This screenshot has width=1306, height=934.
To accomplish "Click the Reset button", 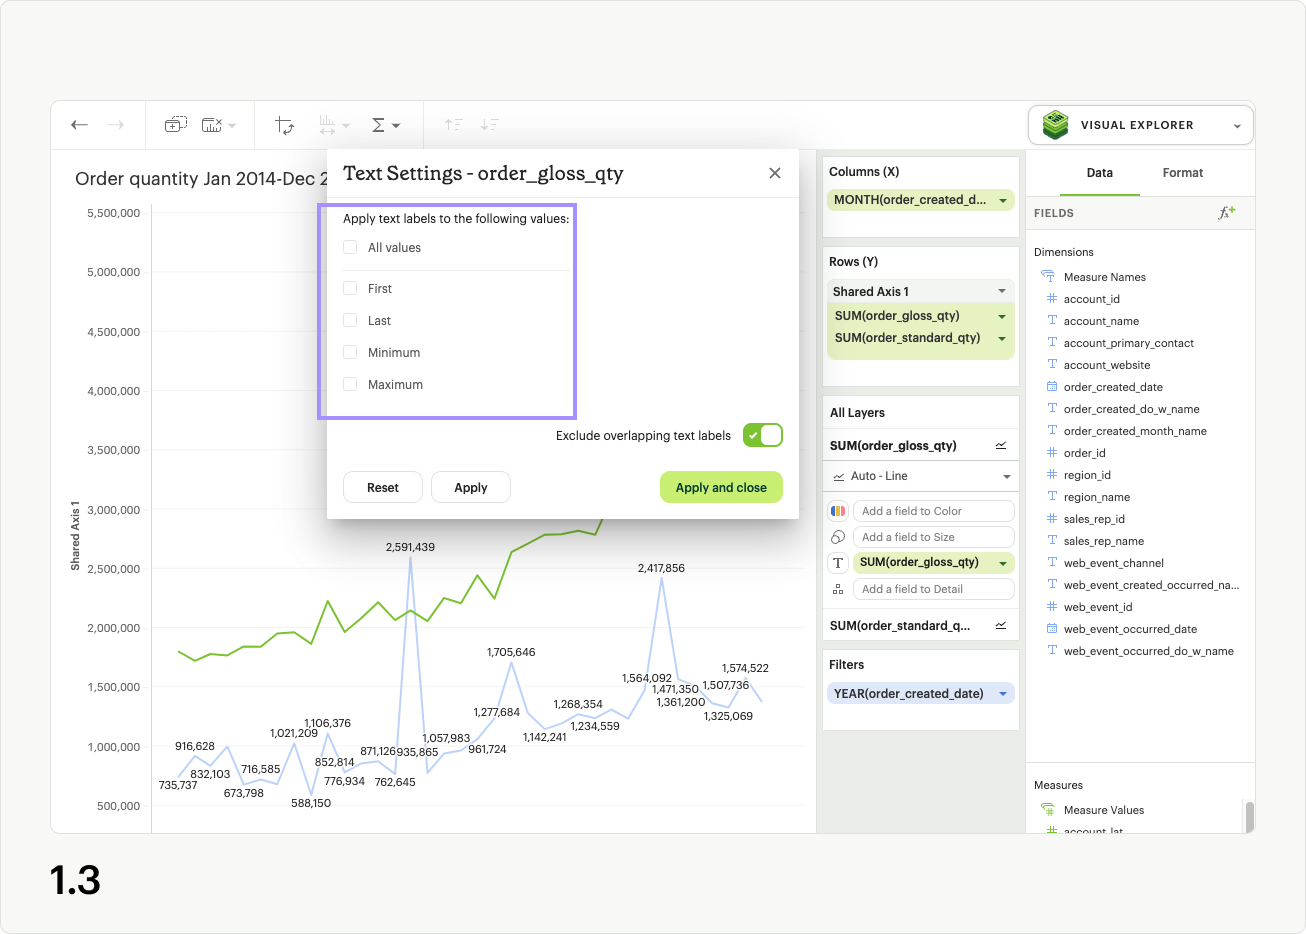I will pos(383,488).
